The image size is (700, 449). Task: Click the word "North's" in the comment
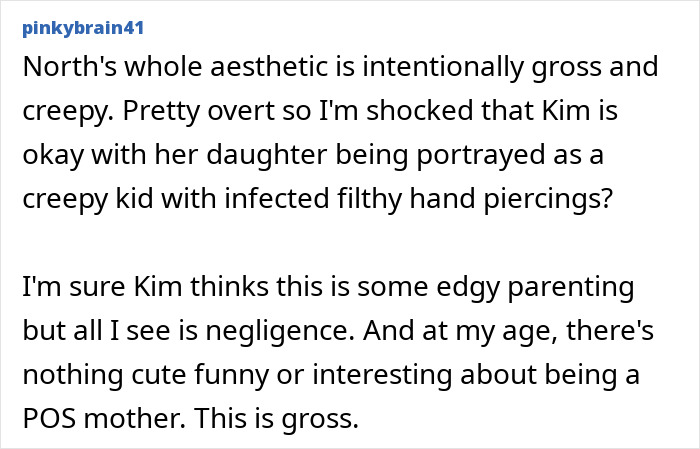click(x=60, y=69)
